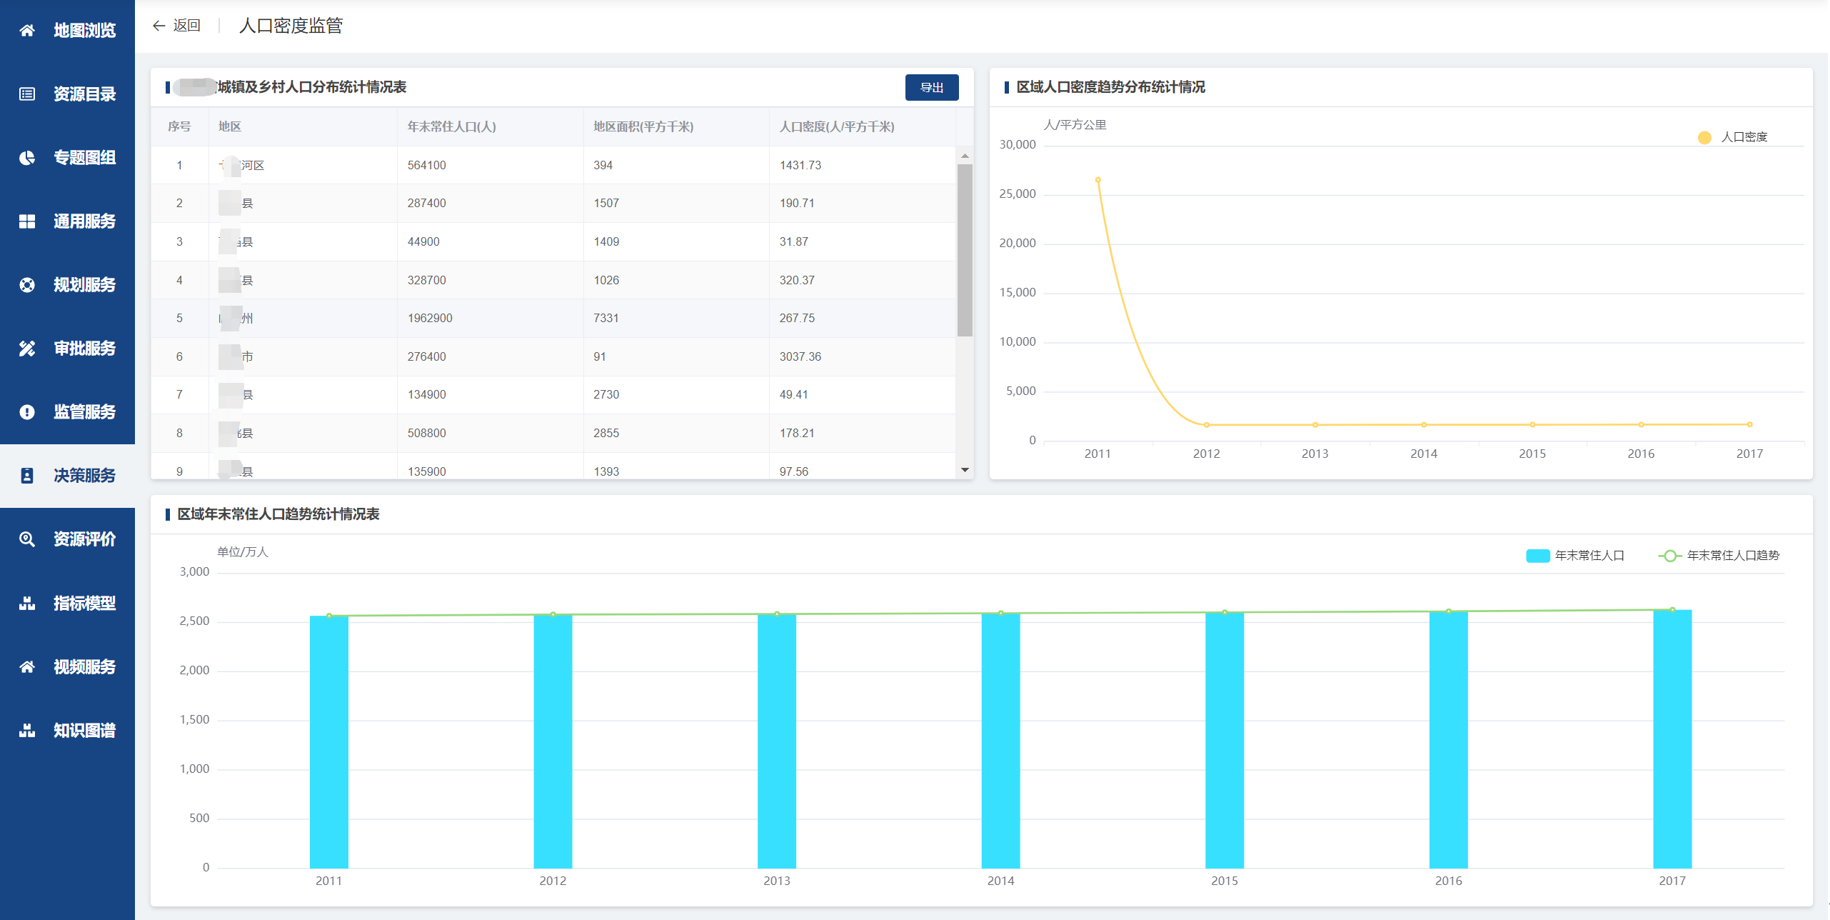Click the grid icon beside 通用服务
This screenshot has height=920, width=1830.
click(x=27, y=221)
